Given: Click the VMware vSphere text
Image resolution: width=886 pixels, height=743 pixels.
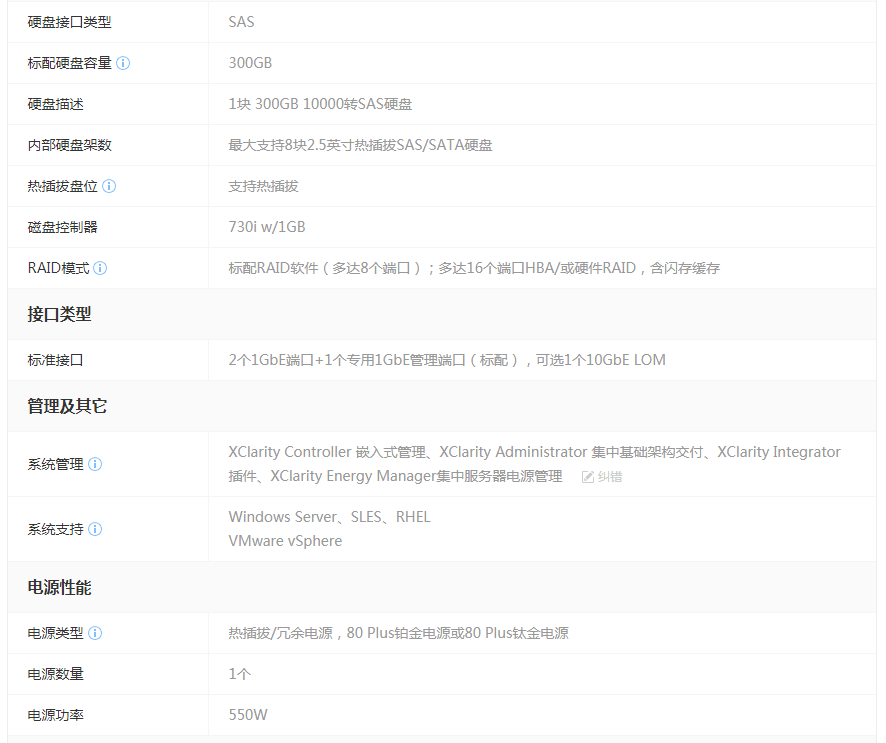Looking at the screenshot, I should pyautogui.click(x=285, y=541).
